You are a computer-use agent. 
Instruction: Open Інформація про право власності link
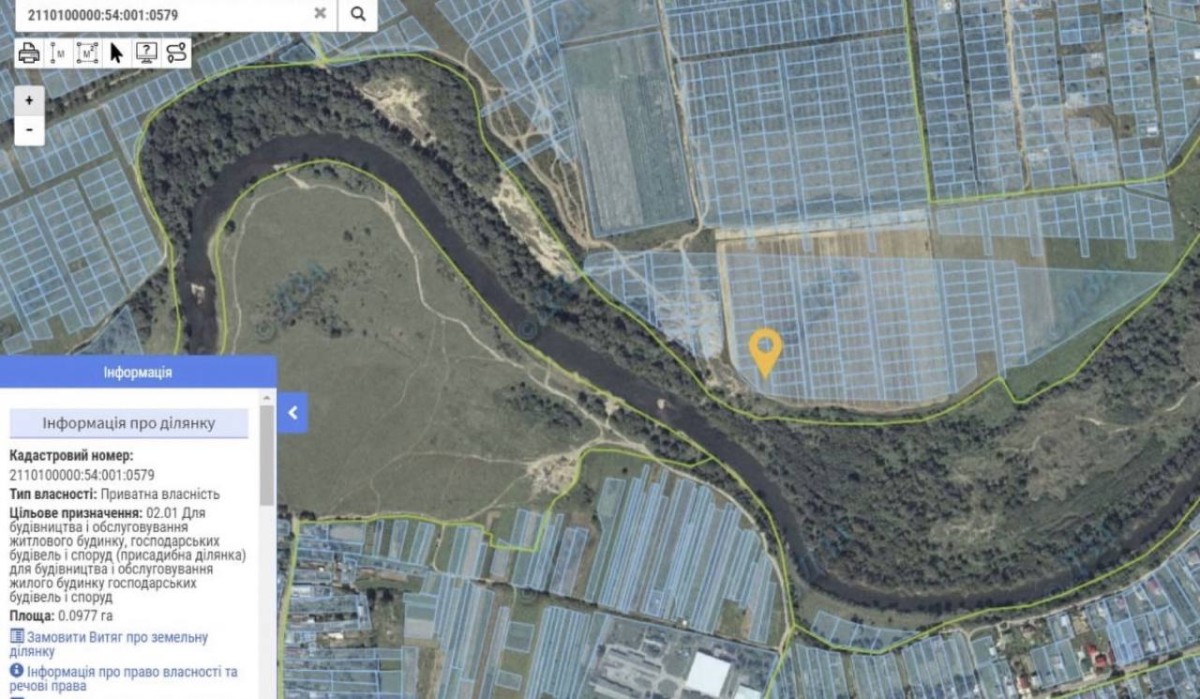124,678
